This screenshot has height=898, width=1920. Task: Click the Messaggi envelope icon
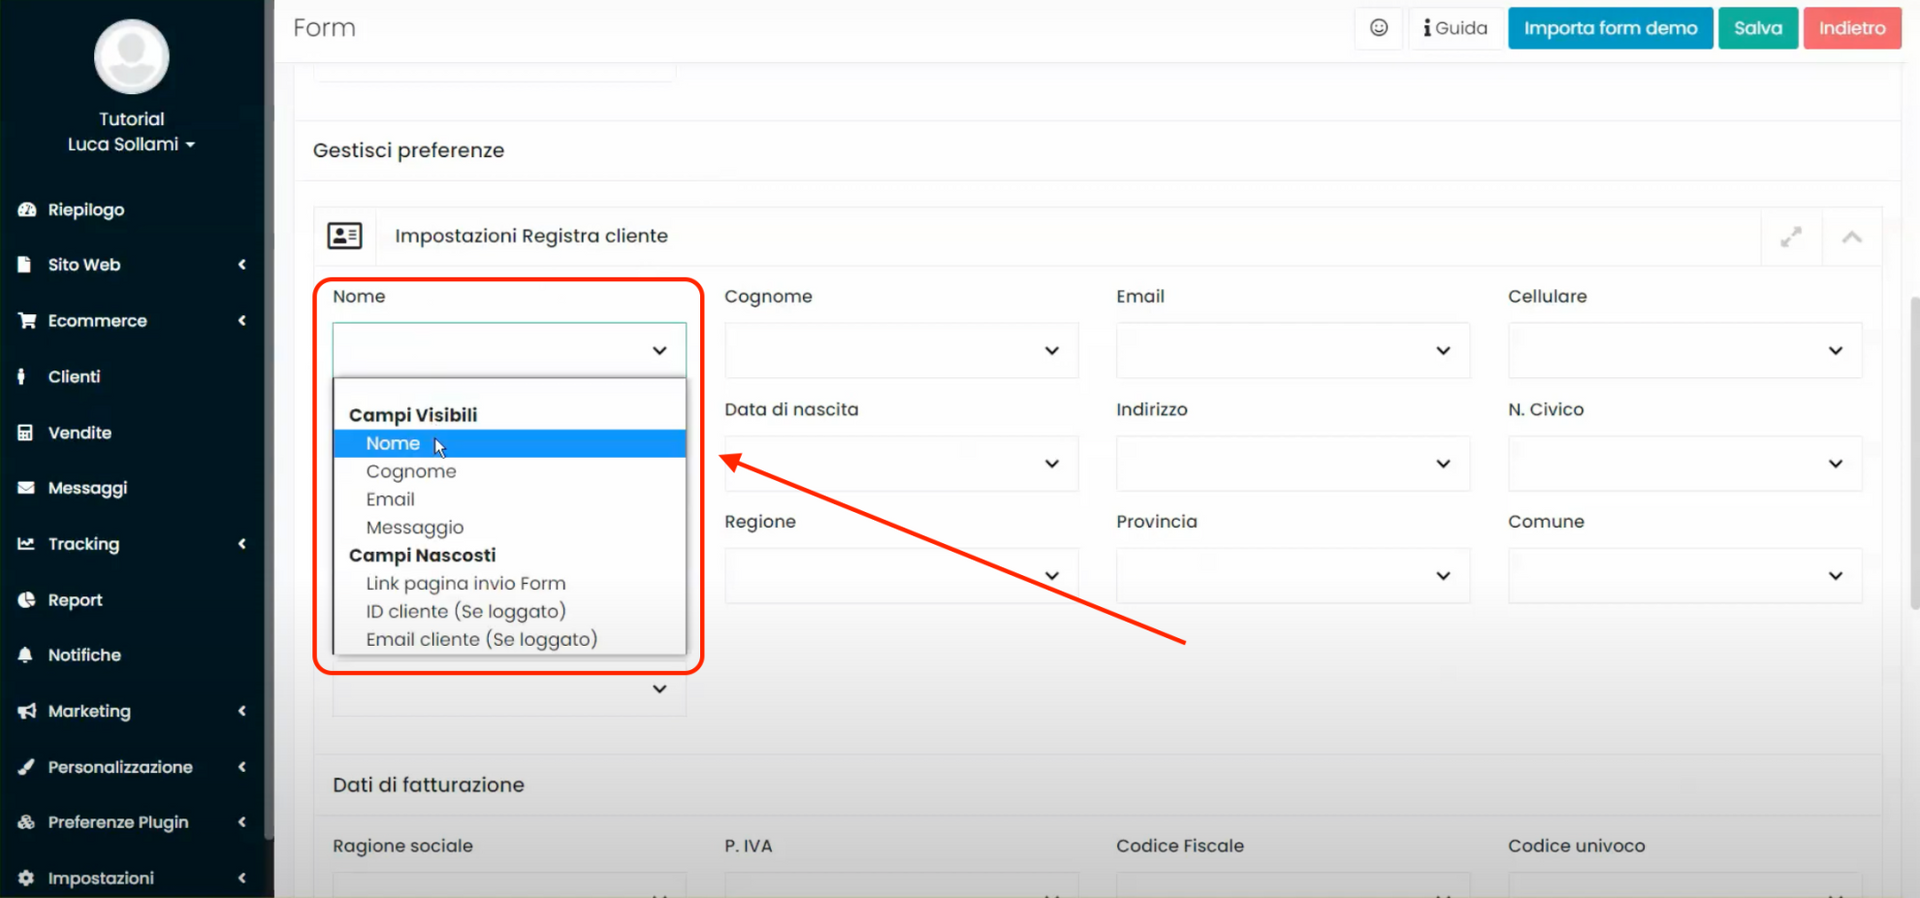[26, 488]
